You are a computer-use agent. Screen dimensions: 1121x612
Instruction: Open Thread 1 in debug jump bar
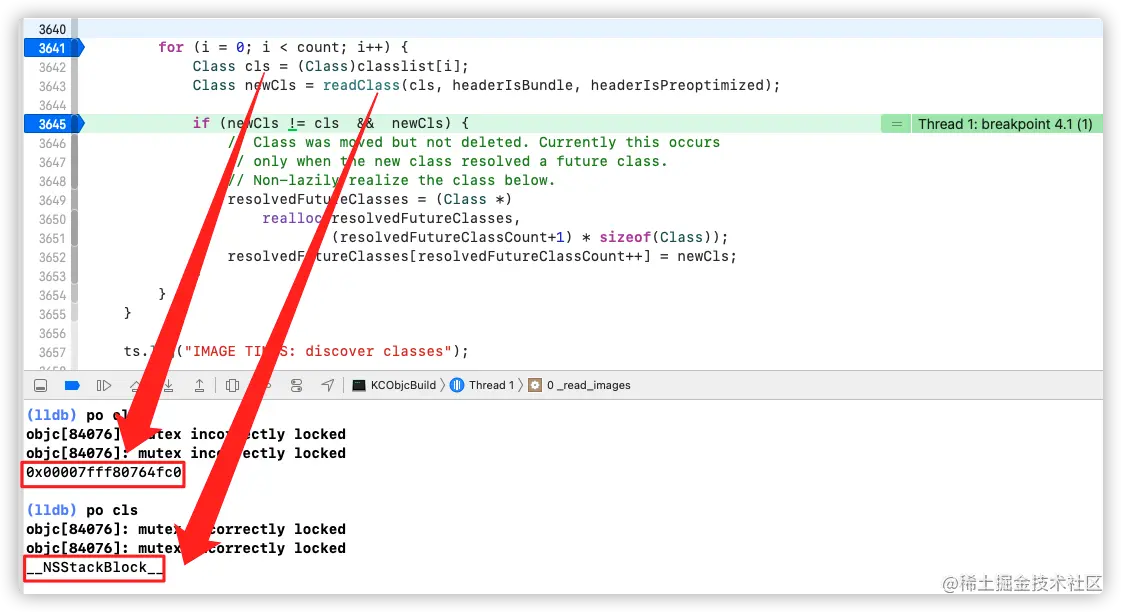(x=483, y=385)
